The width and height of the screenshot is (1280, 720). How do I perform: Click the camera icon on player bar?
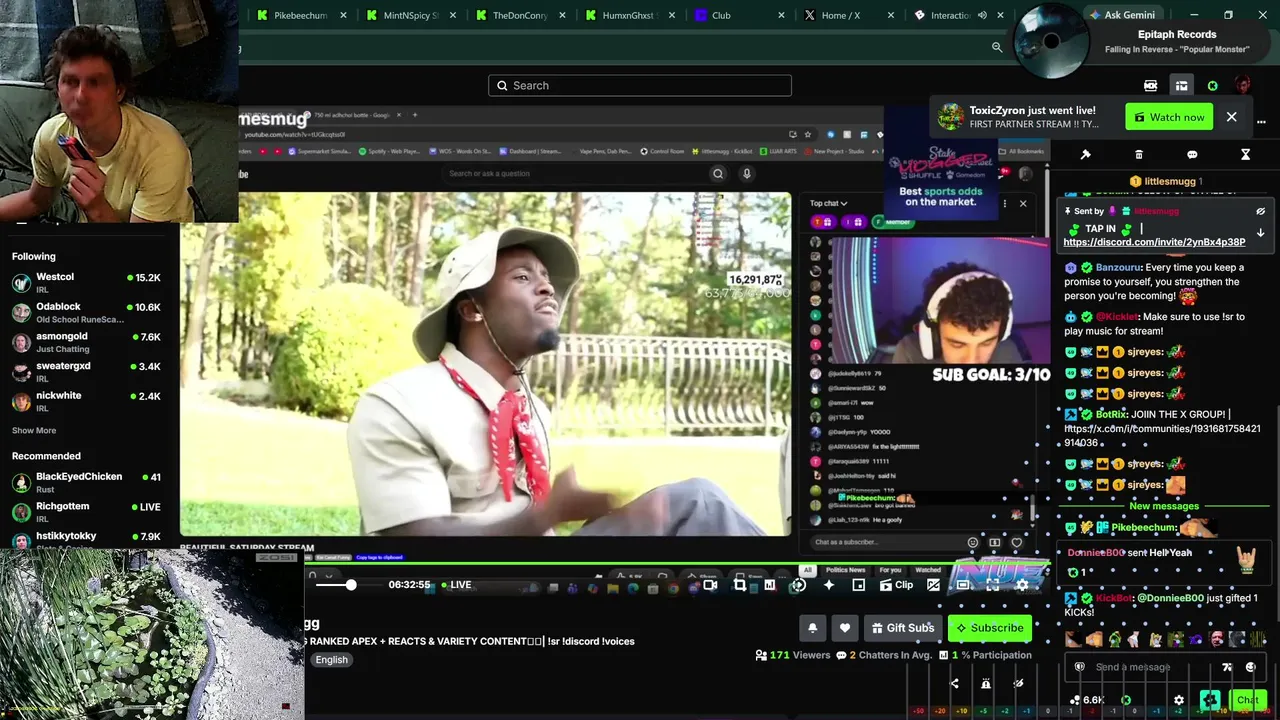[710, 585]
